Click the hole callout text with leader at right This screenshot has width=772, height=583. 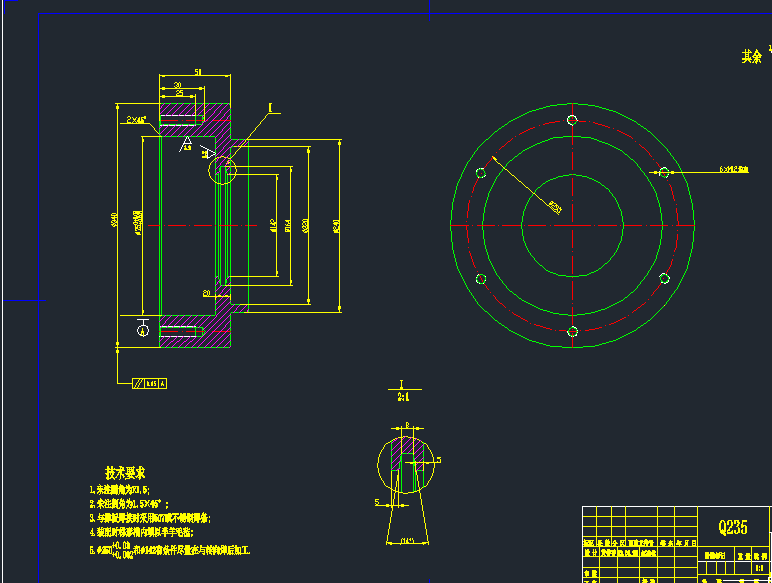pyautogui.click(x=734, y=169)
